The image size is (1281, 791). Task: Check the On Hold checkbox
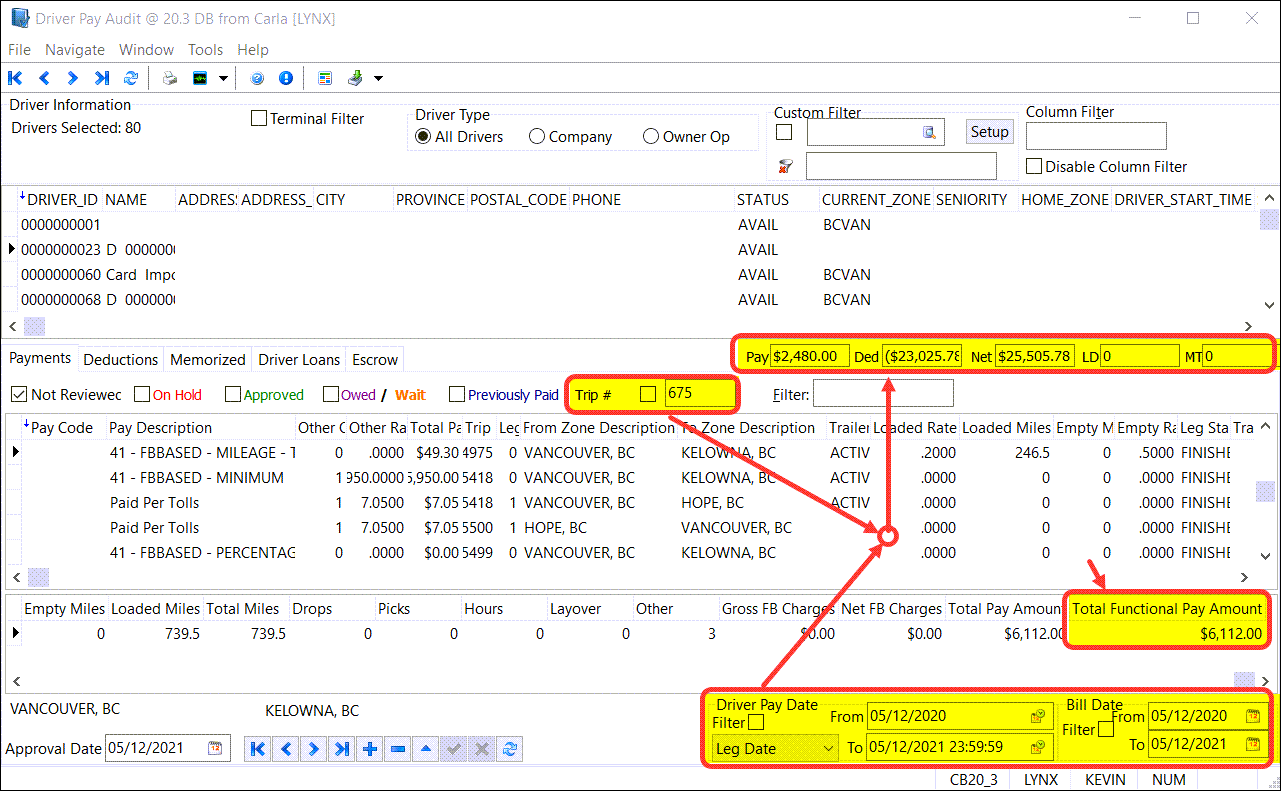142,394
